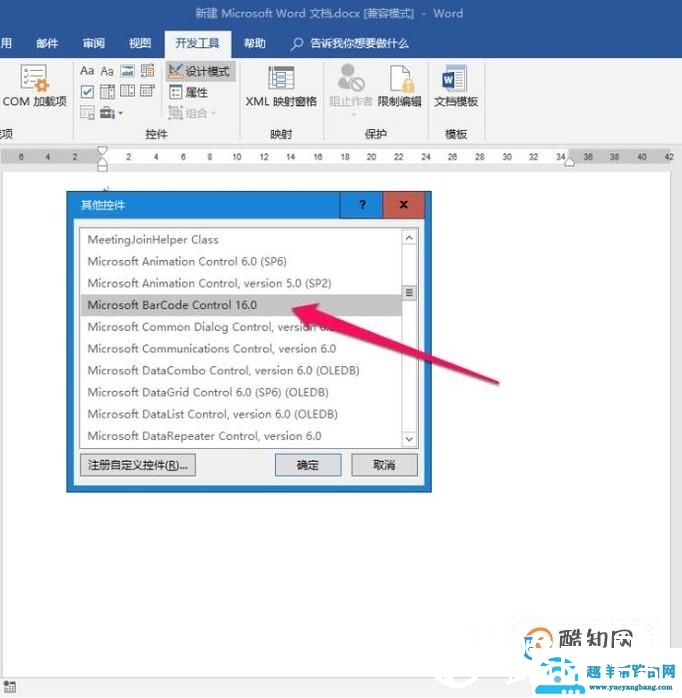The width and height of the screenshot is (682, 698).
Task: Switch to 视图 View tab
Action: [140, 44]
